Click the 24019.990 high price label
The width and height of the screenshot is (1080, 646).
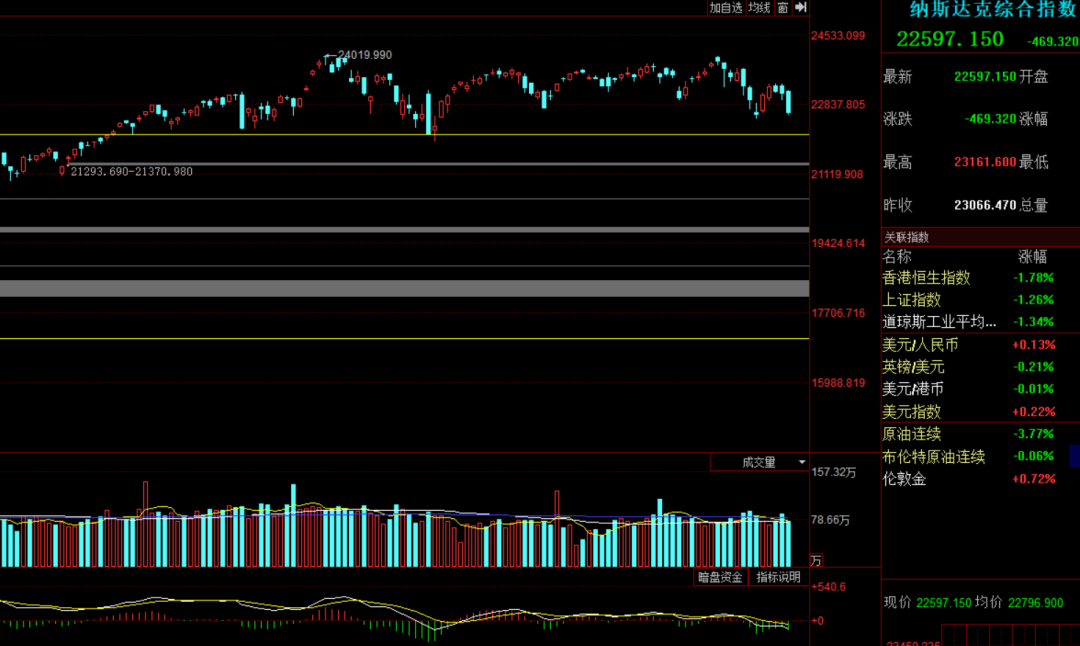click(x=364, y=54)
